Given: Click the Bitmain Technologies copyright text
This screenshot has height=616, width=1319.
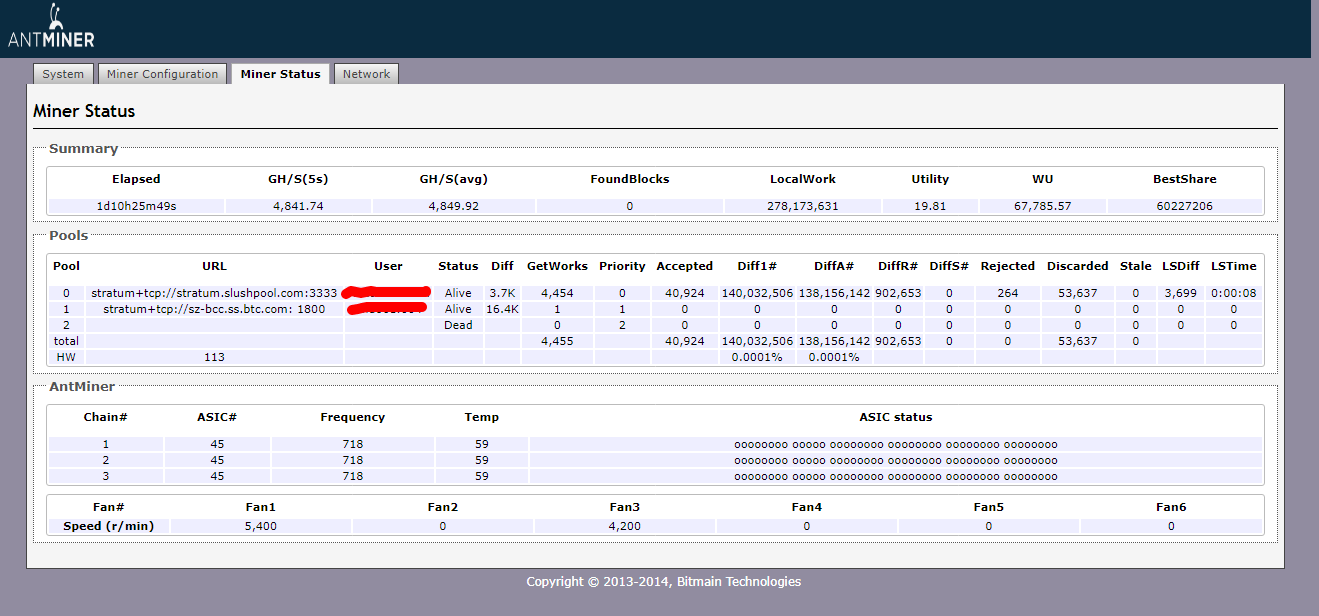Looking at the screenshot, I should click(x=664, y=582).
